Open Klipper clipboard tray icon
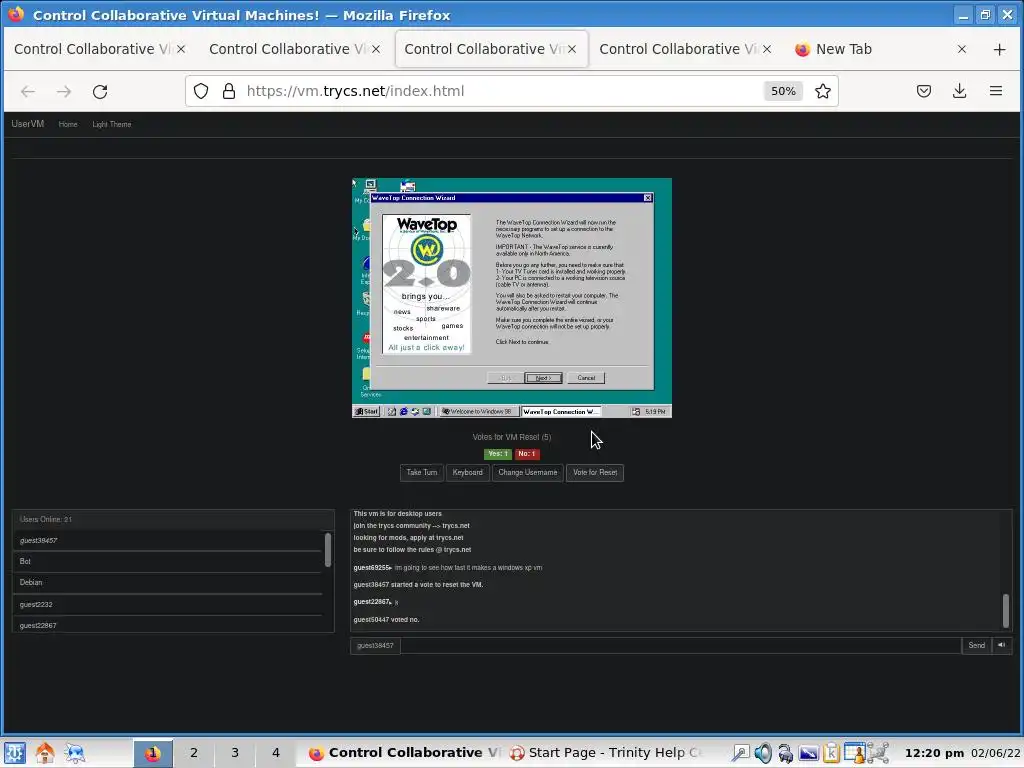Image resolution: width=1024 pixels, height=768 pixels. point(831,753)
